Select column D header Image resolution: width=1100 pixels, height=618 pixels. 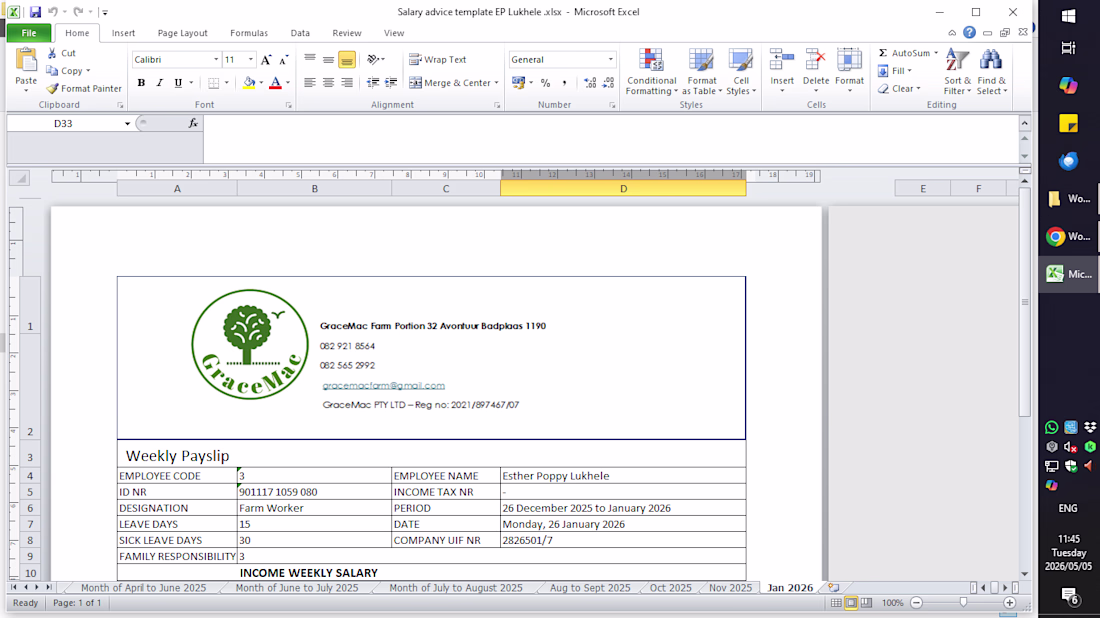pos(623,189)
